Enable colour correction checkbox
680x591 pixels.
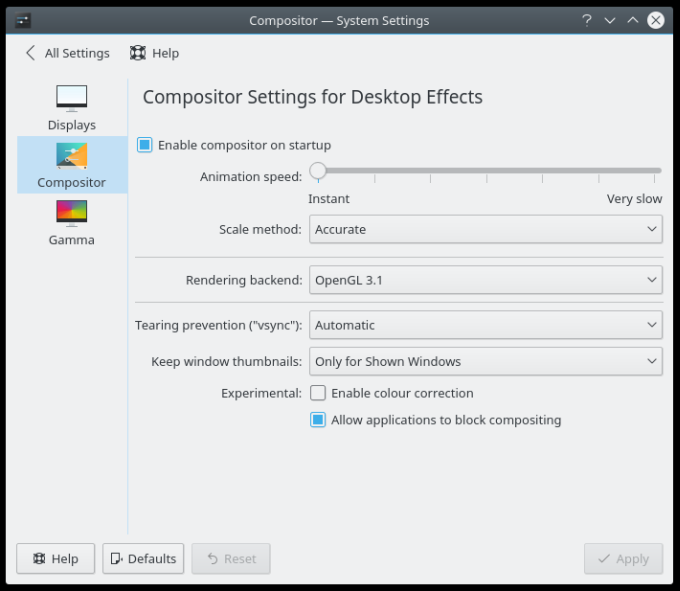click(318, 393)
